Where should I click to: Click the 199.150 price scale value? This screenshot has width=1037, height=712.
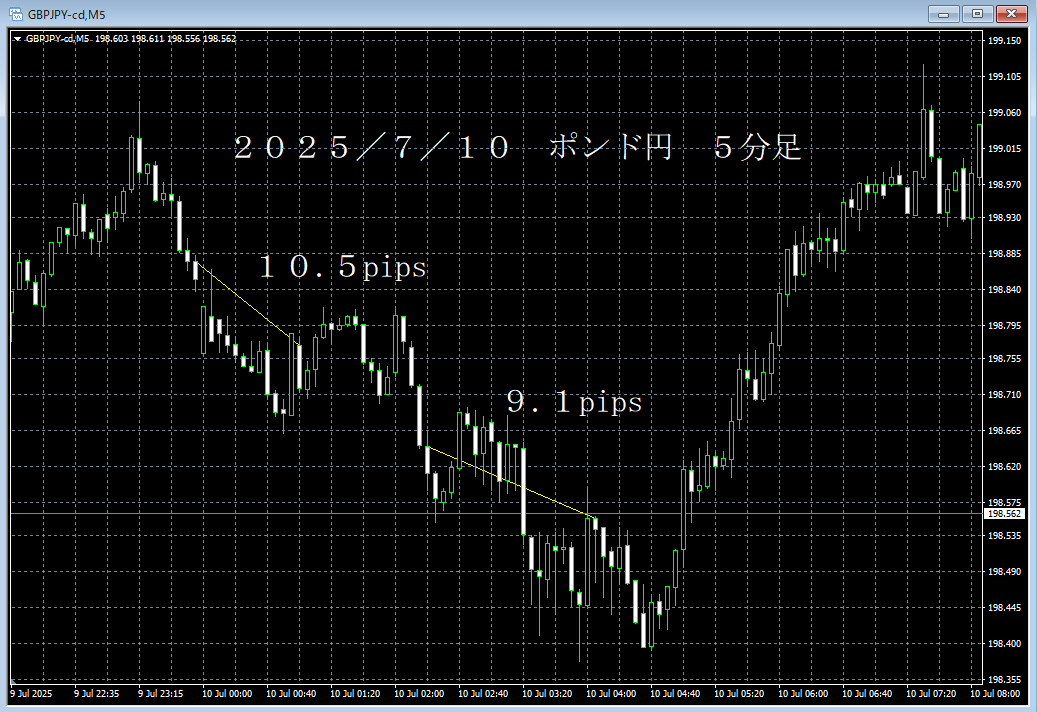(x=1003, y=41)
